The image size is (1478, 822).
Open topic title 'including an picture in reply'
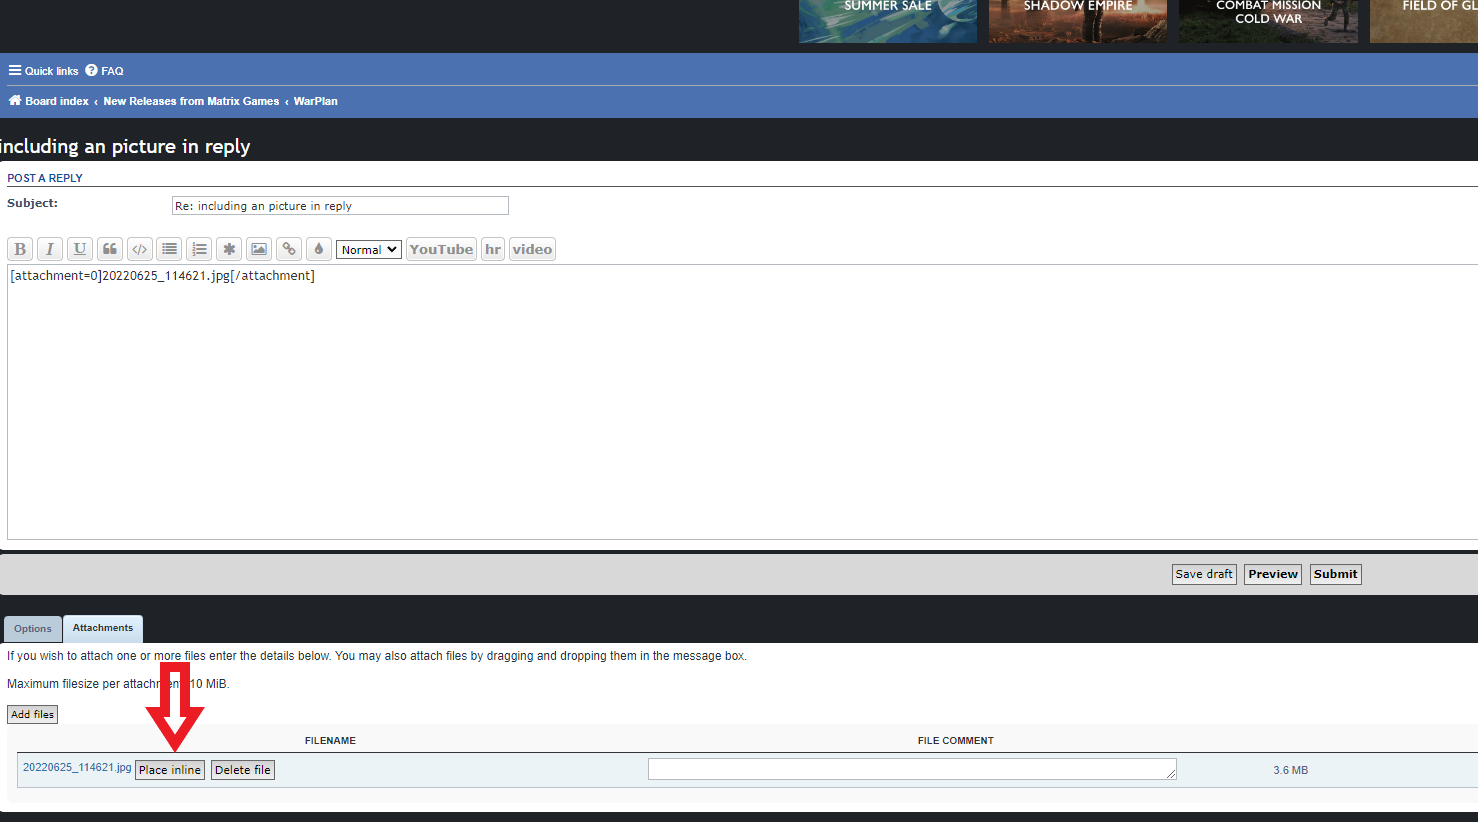tap(125, 146)
